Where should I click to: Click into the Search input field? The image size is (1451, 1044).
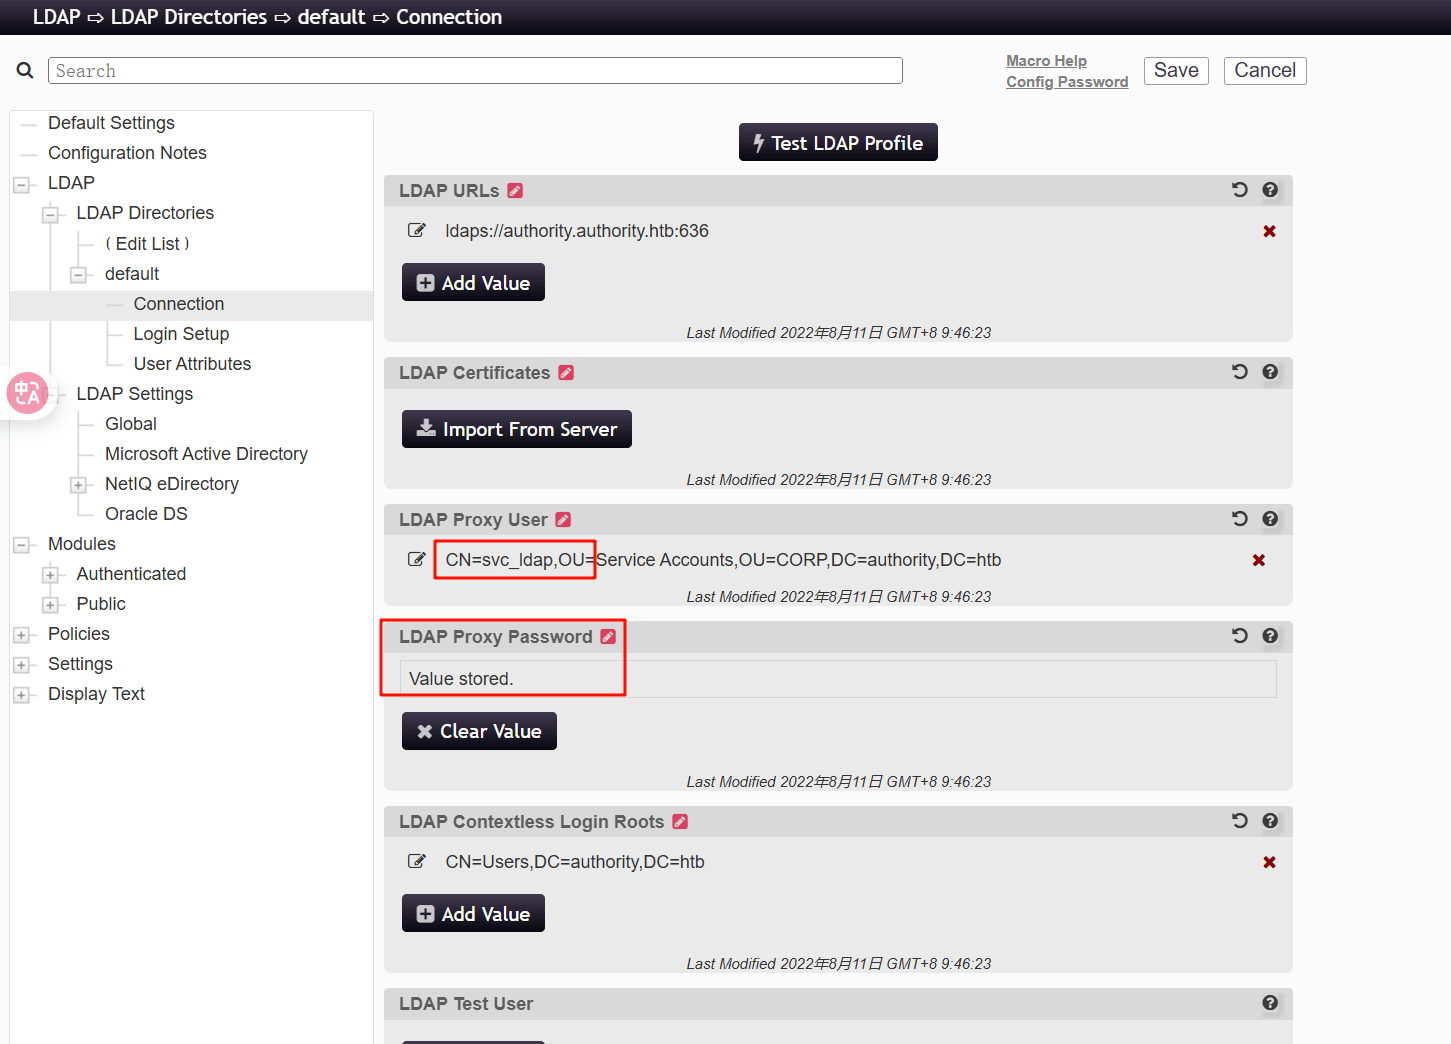pyautogui.click(x=475, y=71)
